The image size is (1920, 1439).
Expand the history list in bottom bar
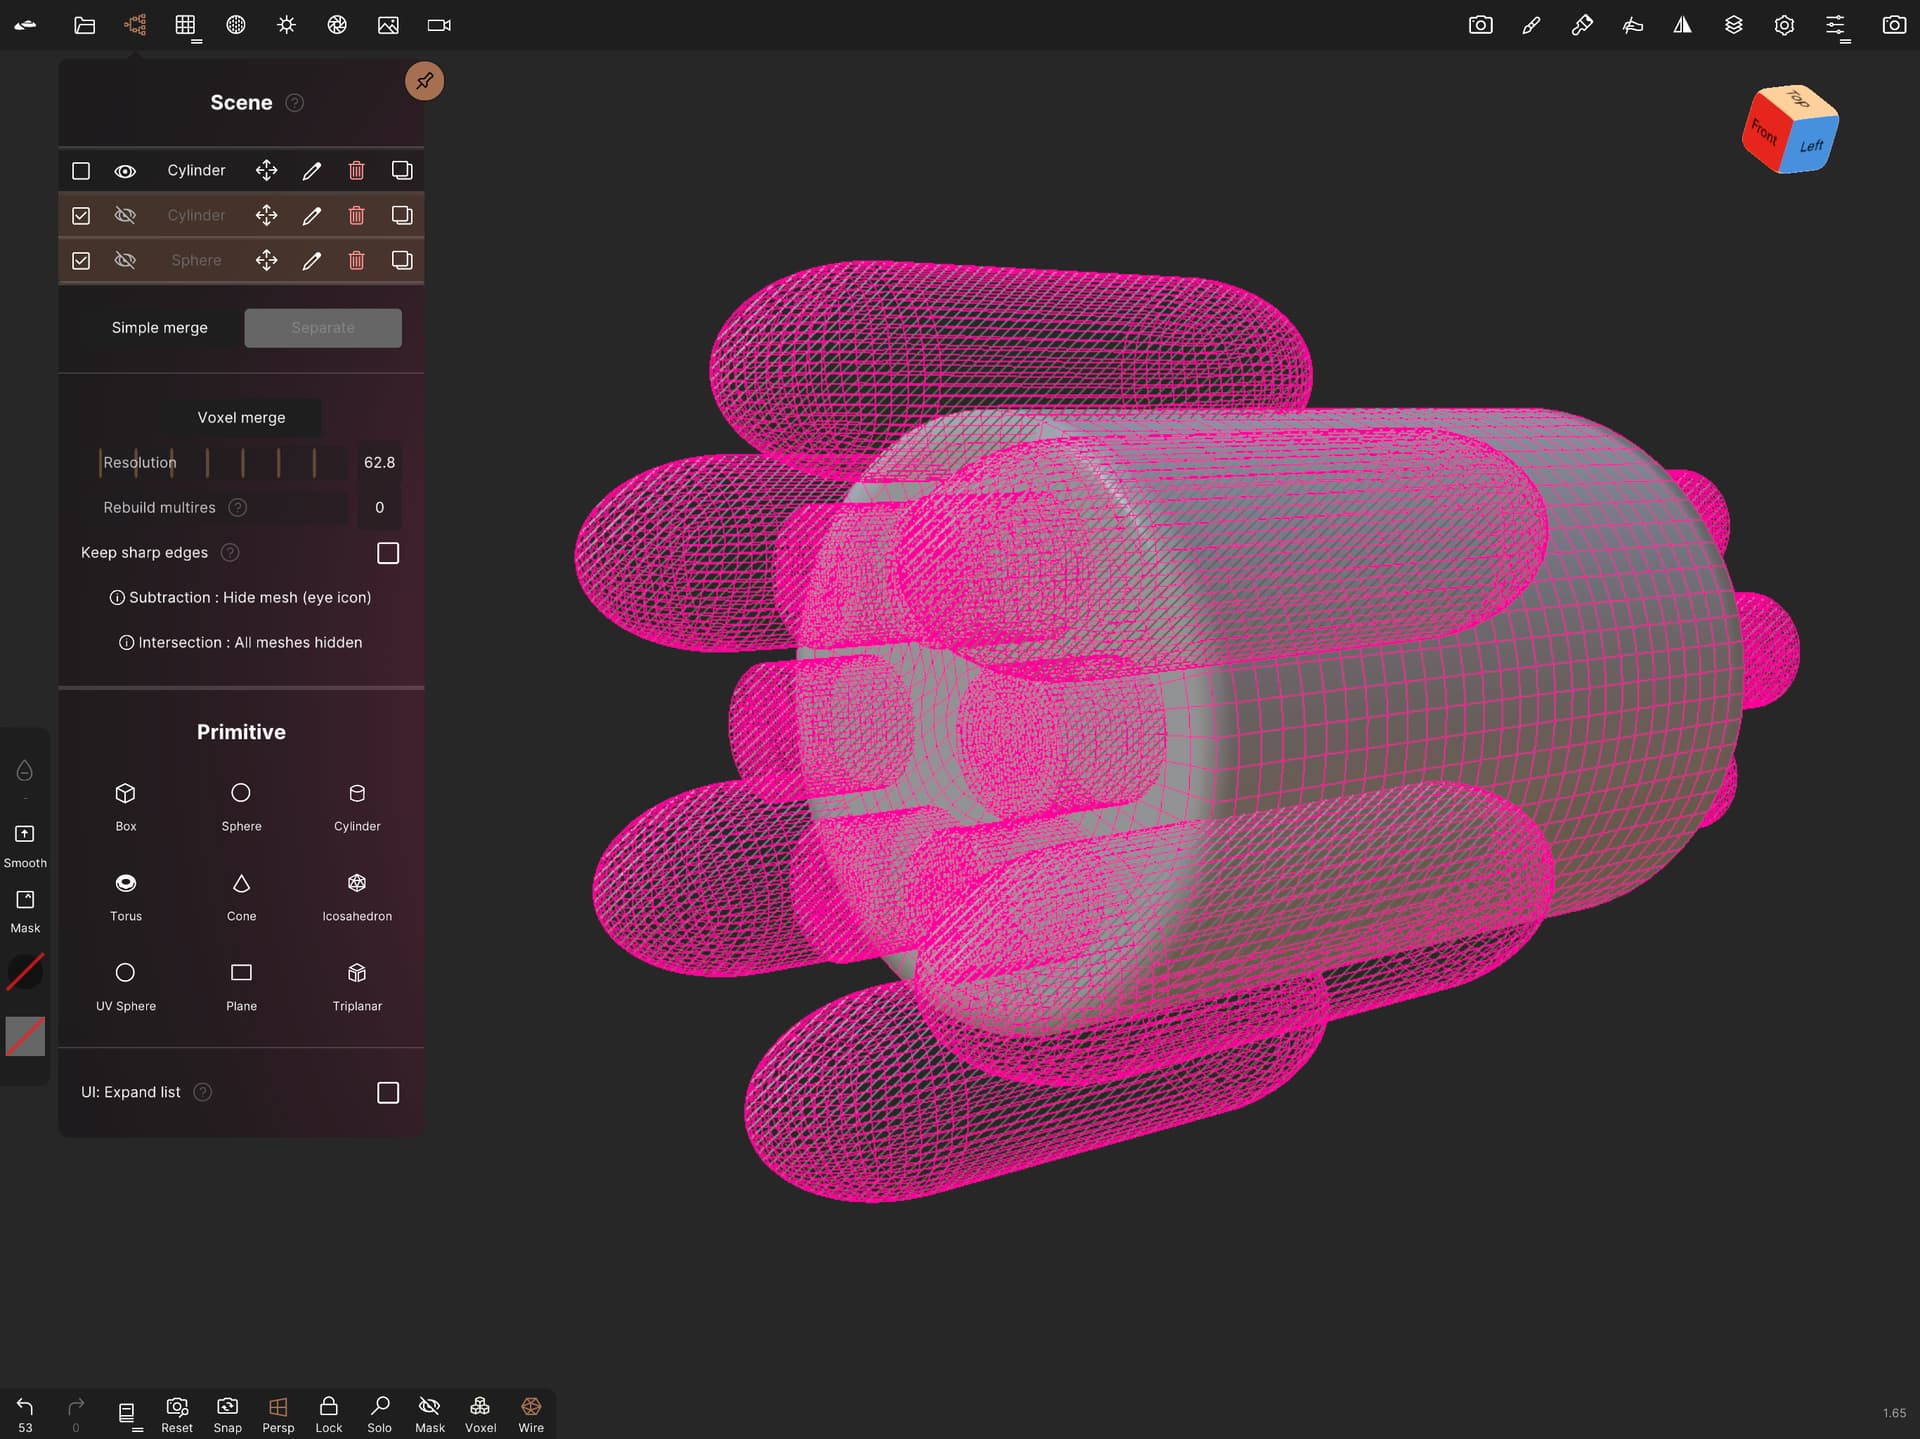[x=127, y=1413]
